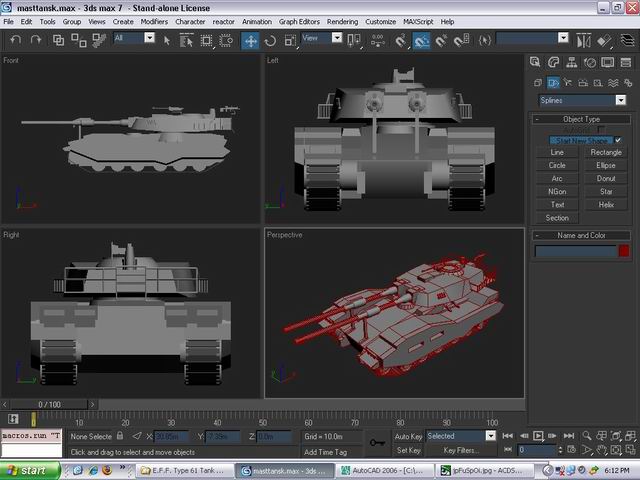Screen dimensions: 640x480
Task: Toggle the Auto Key button
Action: (408, 436)
